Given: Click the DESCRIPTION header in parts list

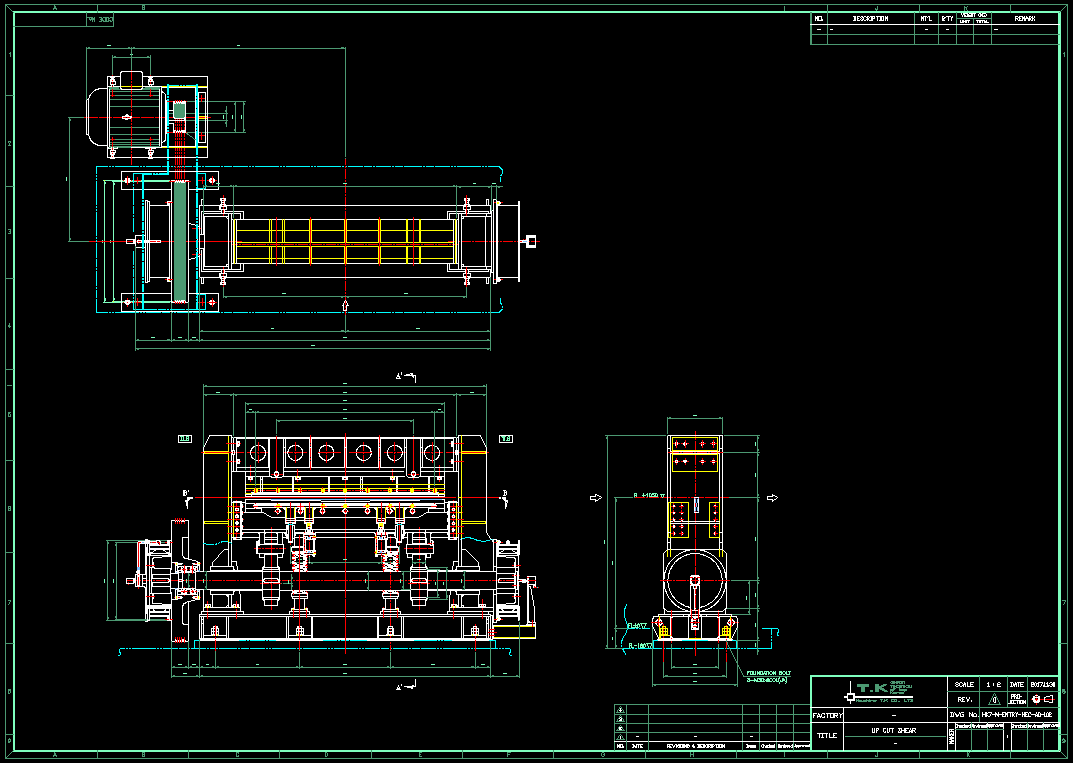Looking at the screenshot, I should tap(869, 18).
